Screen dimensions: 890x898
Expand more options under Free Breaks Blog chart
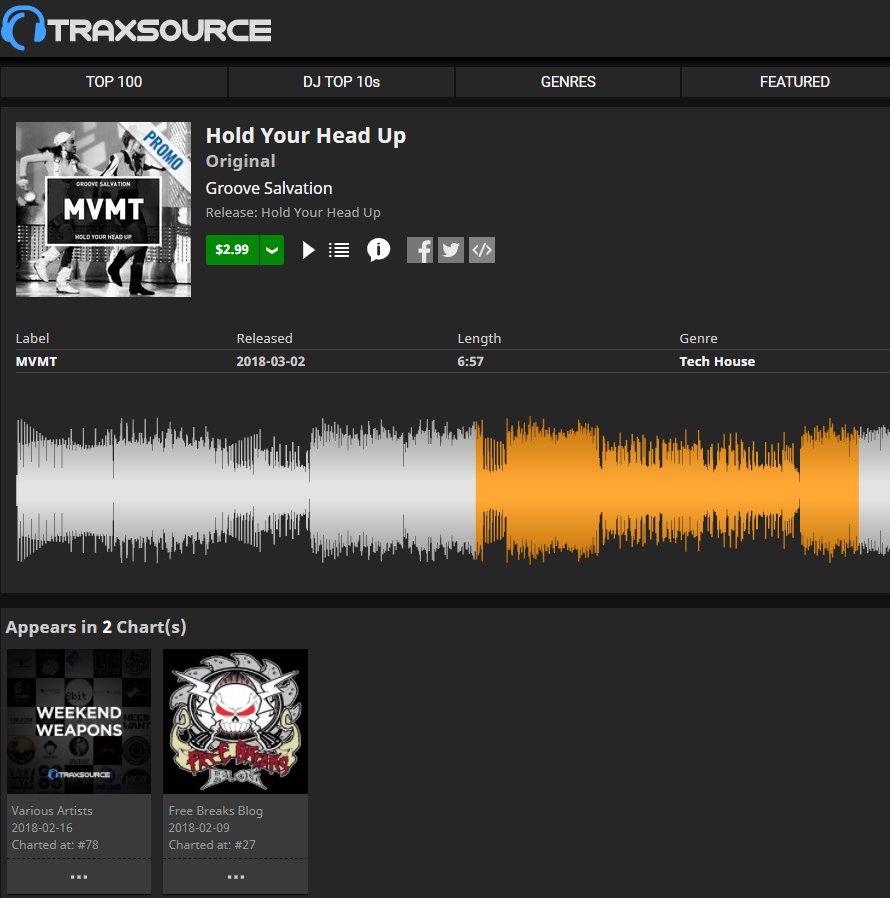click(235, 876)
